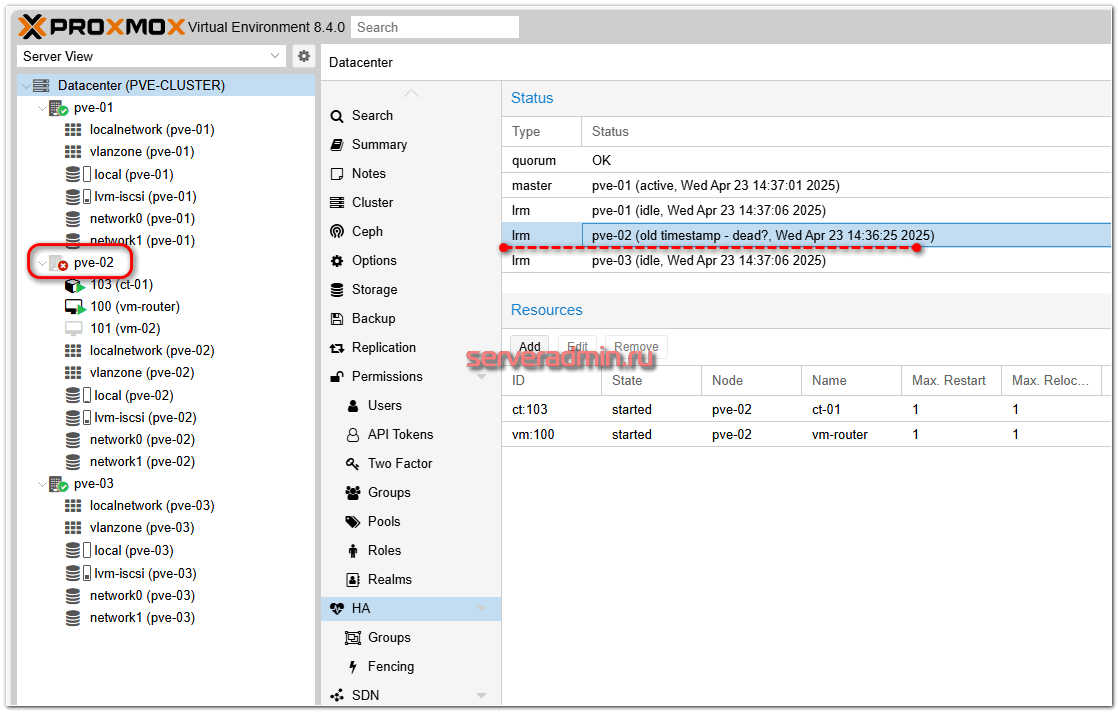This screenshot has width=1118, height=712.
Task: Select vlanzone (pve-03) in the tree
Action: point(142,528)
